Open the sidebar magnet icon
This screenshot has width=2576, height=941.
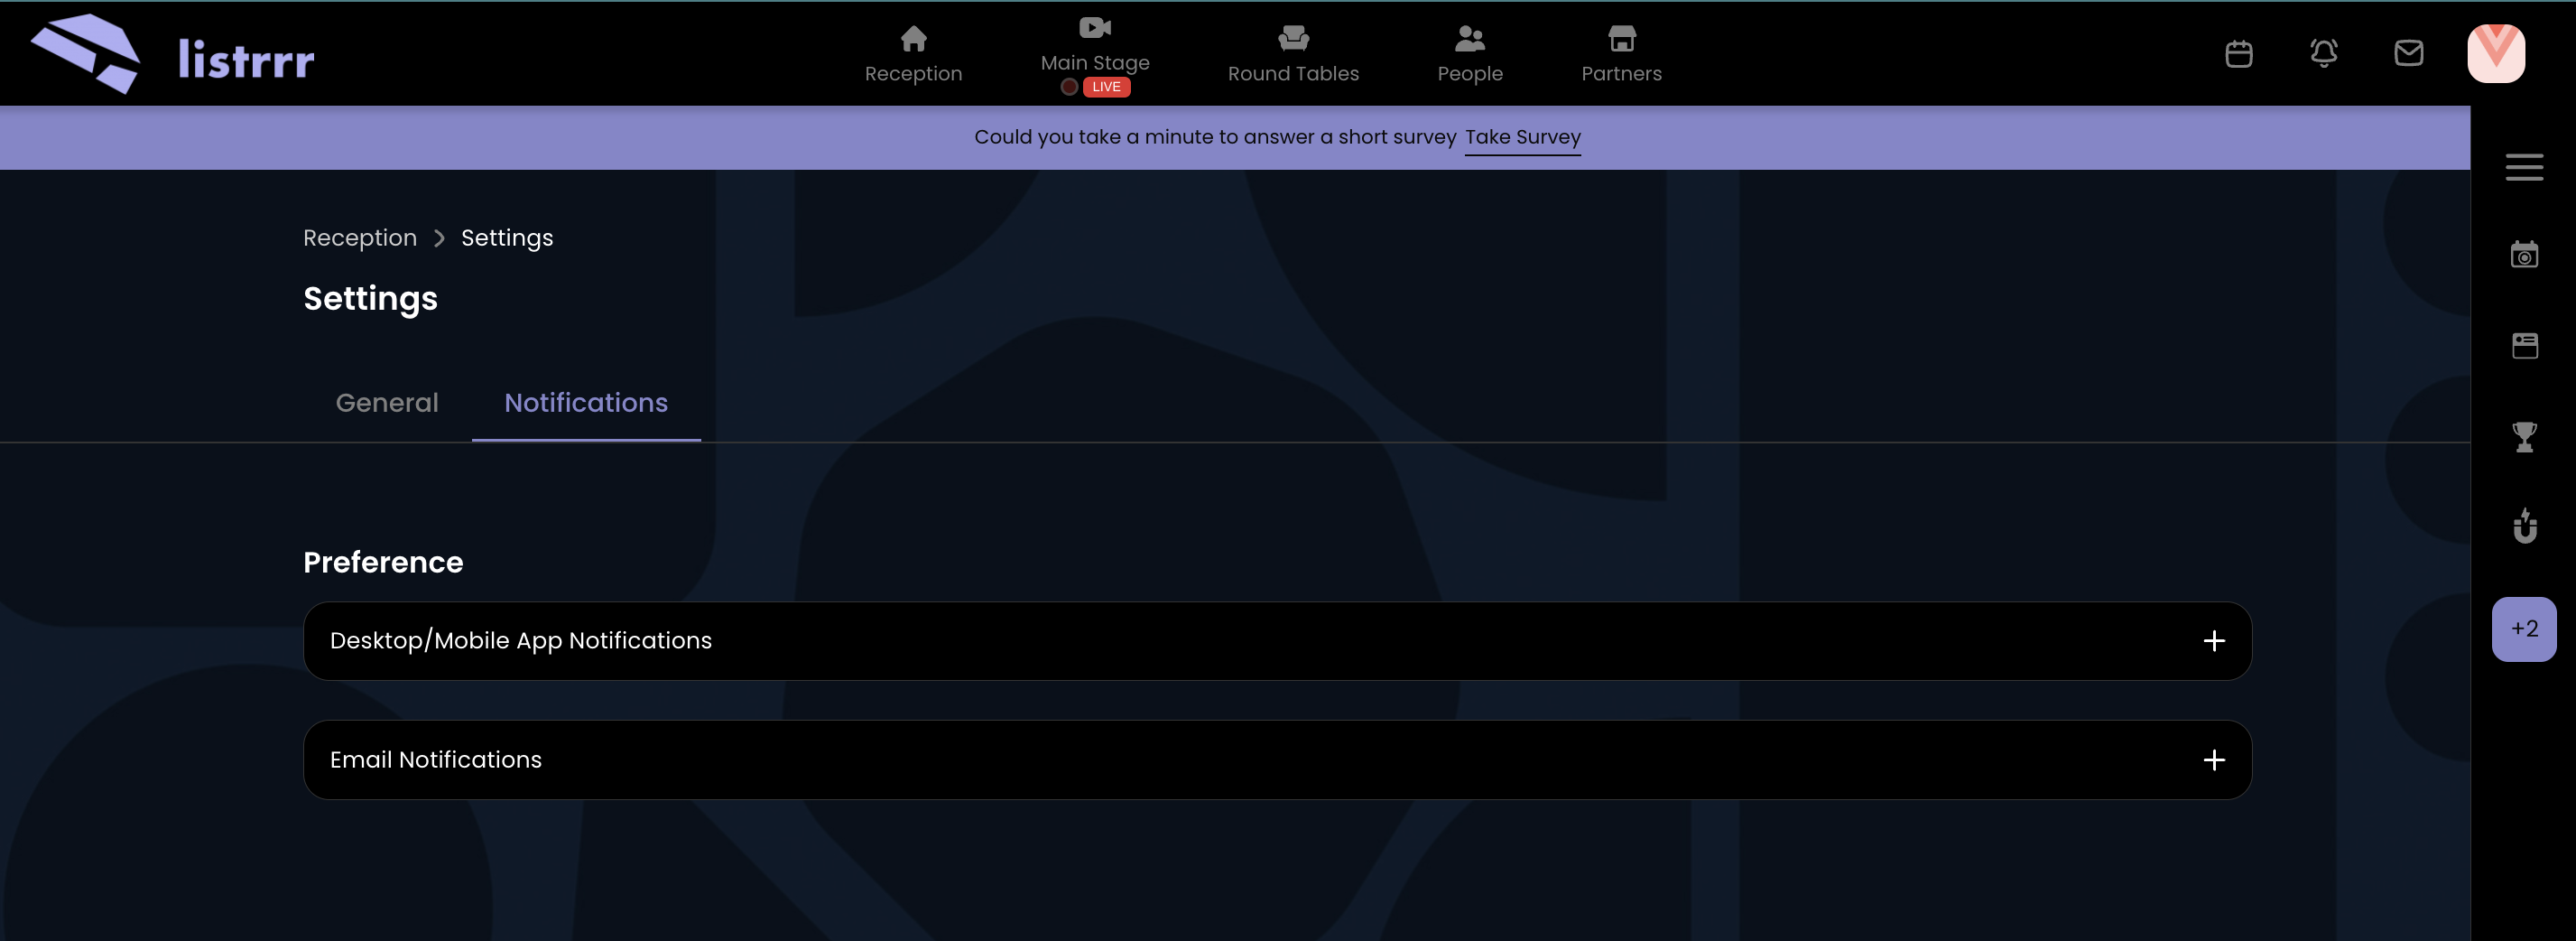[x=2524, y=526]
